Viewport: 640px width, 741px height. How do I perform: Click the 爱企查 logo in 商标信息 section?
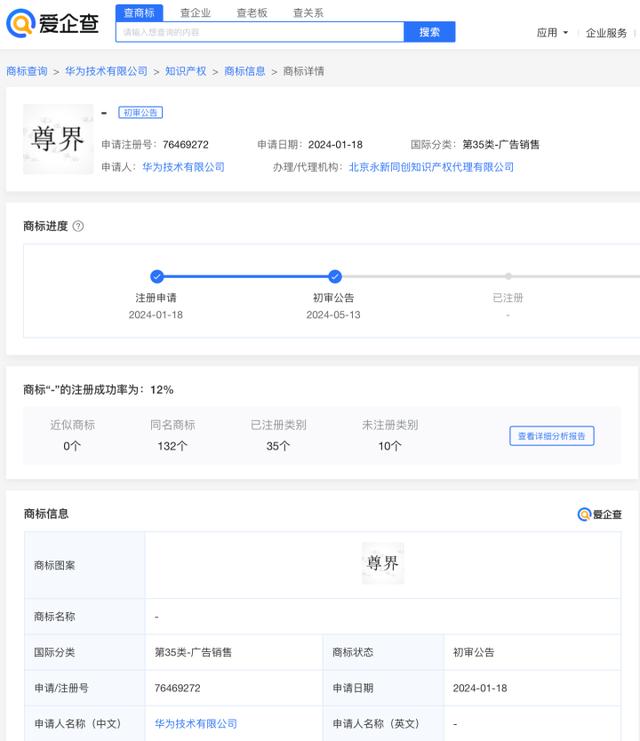(x=599, y=514)
